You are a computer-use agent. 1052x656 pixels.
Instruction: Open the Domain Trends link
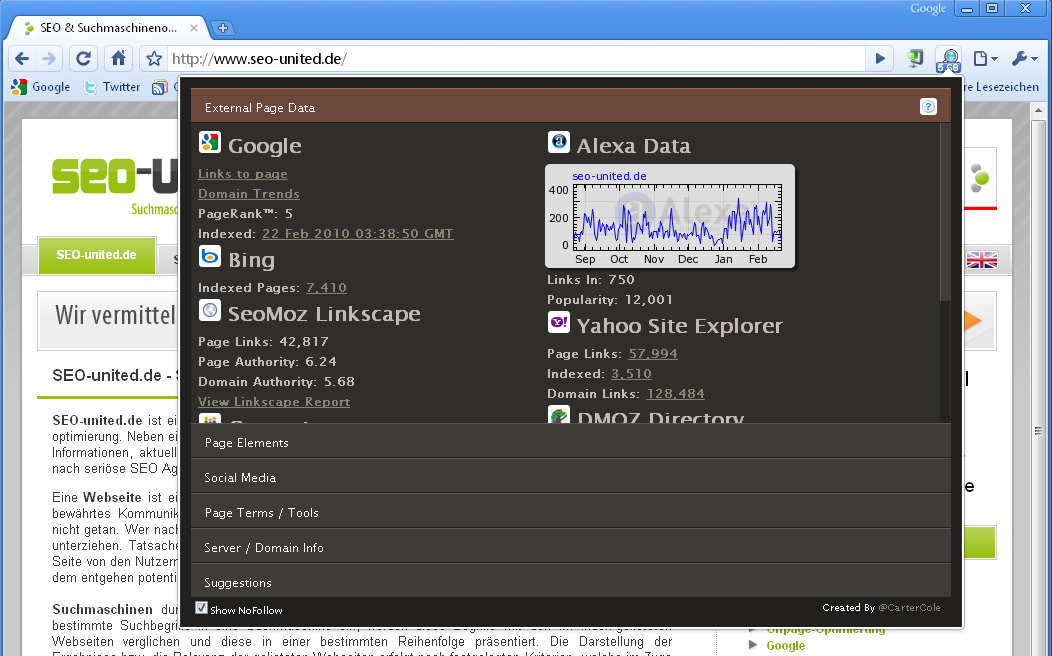pyautogui.click(x=249, y=194)
